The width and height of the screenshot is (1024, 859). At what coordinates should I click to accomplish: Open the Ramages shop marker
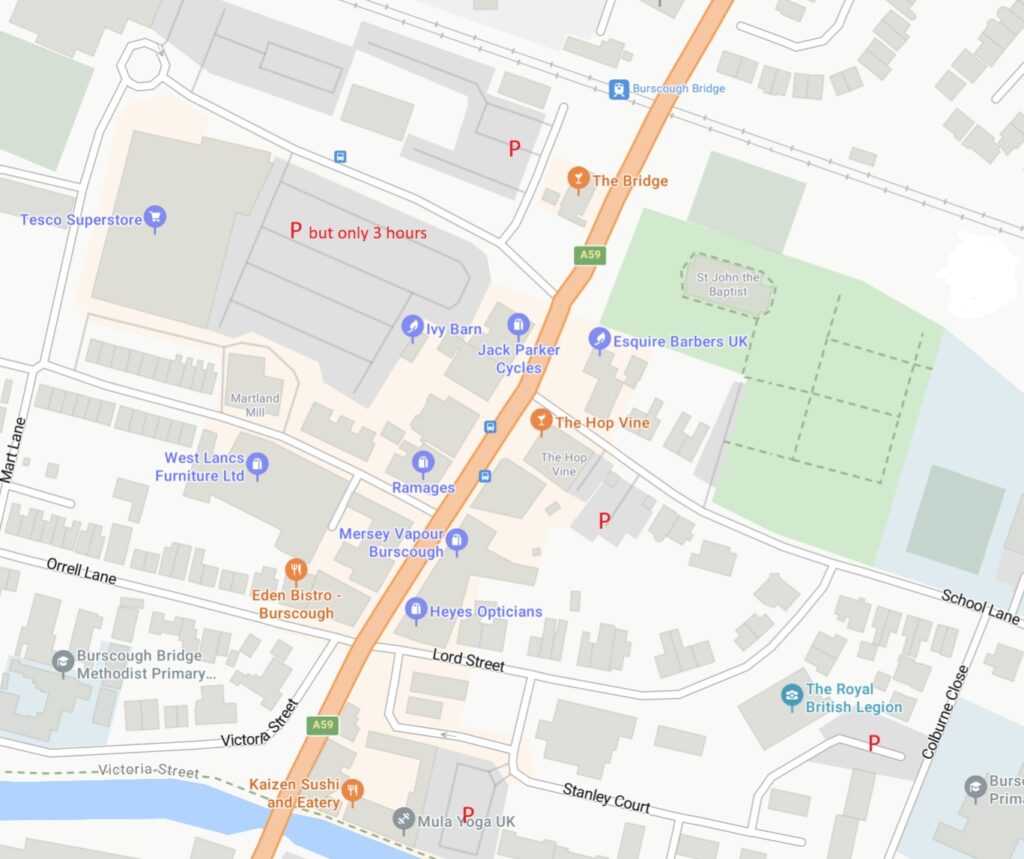click(423, 464)
